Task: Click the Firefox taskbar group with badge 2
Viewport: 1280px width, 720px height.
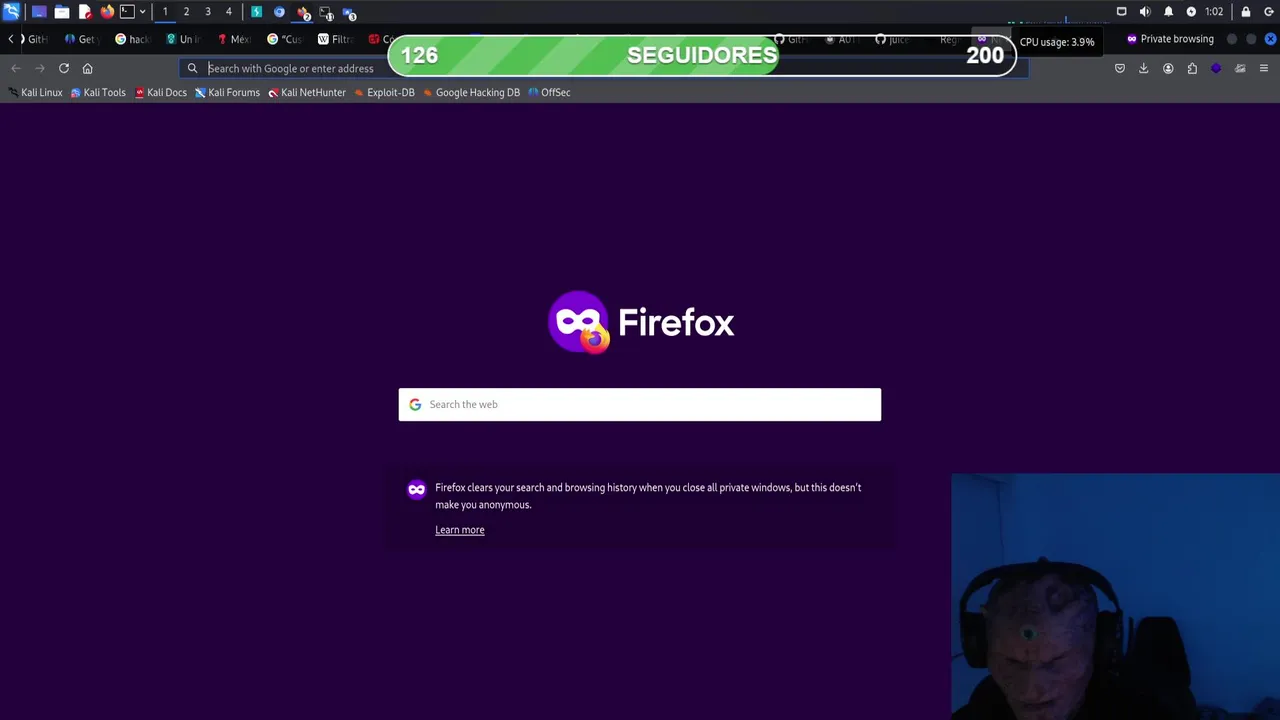Action: (304, 13)
